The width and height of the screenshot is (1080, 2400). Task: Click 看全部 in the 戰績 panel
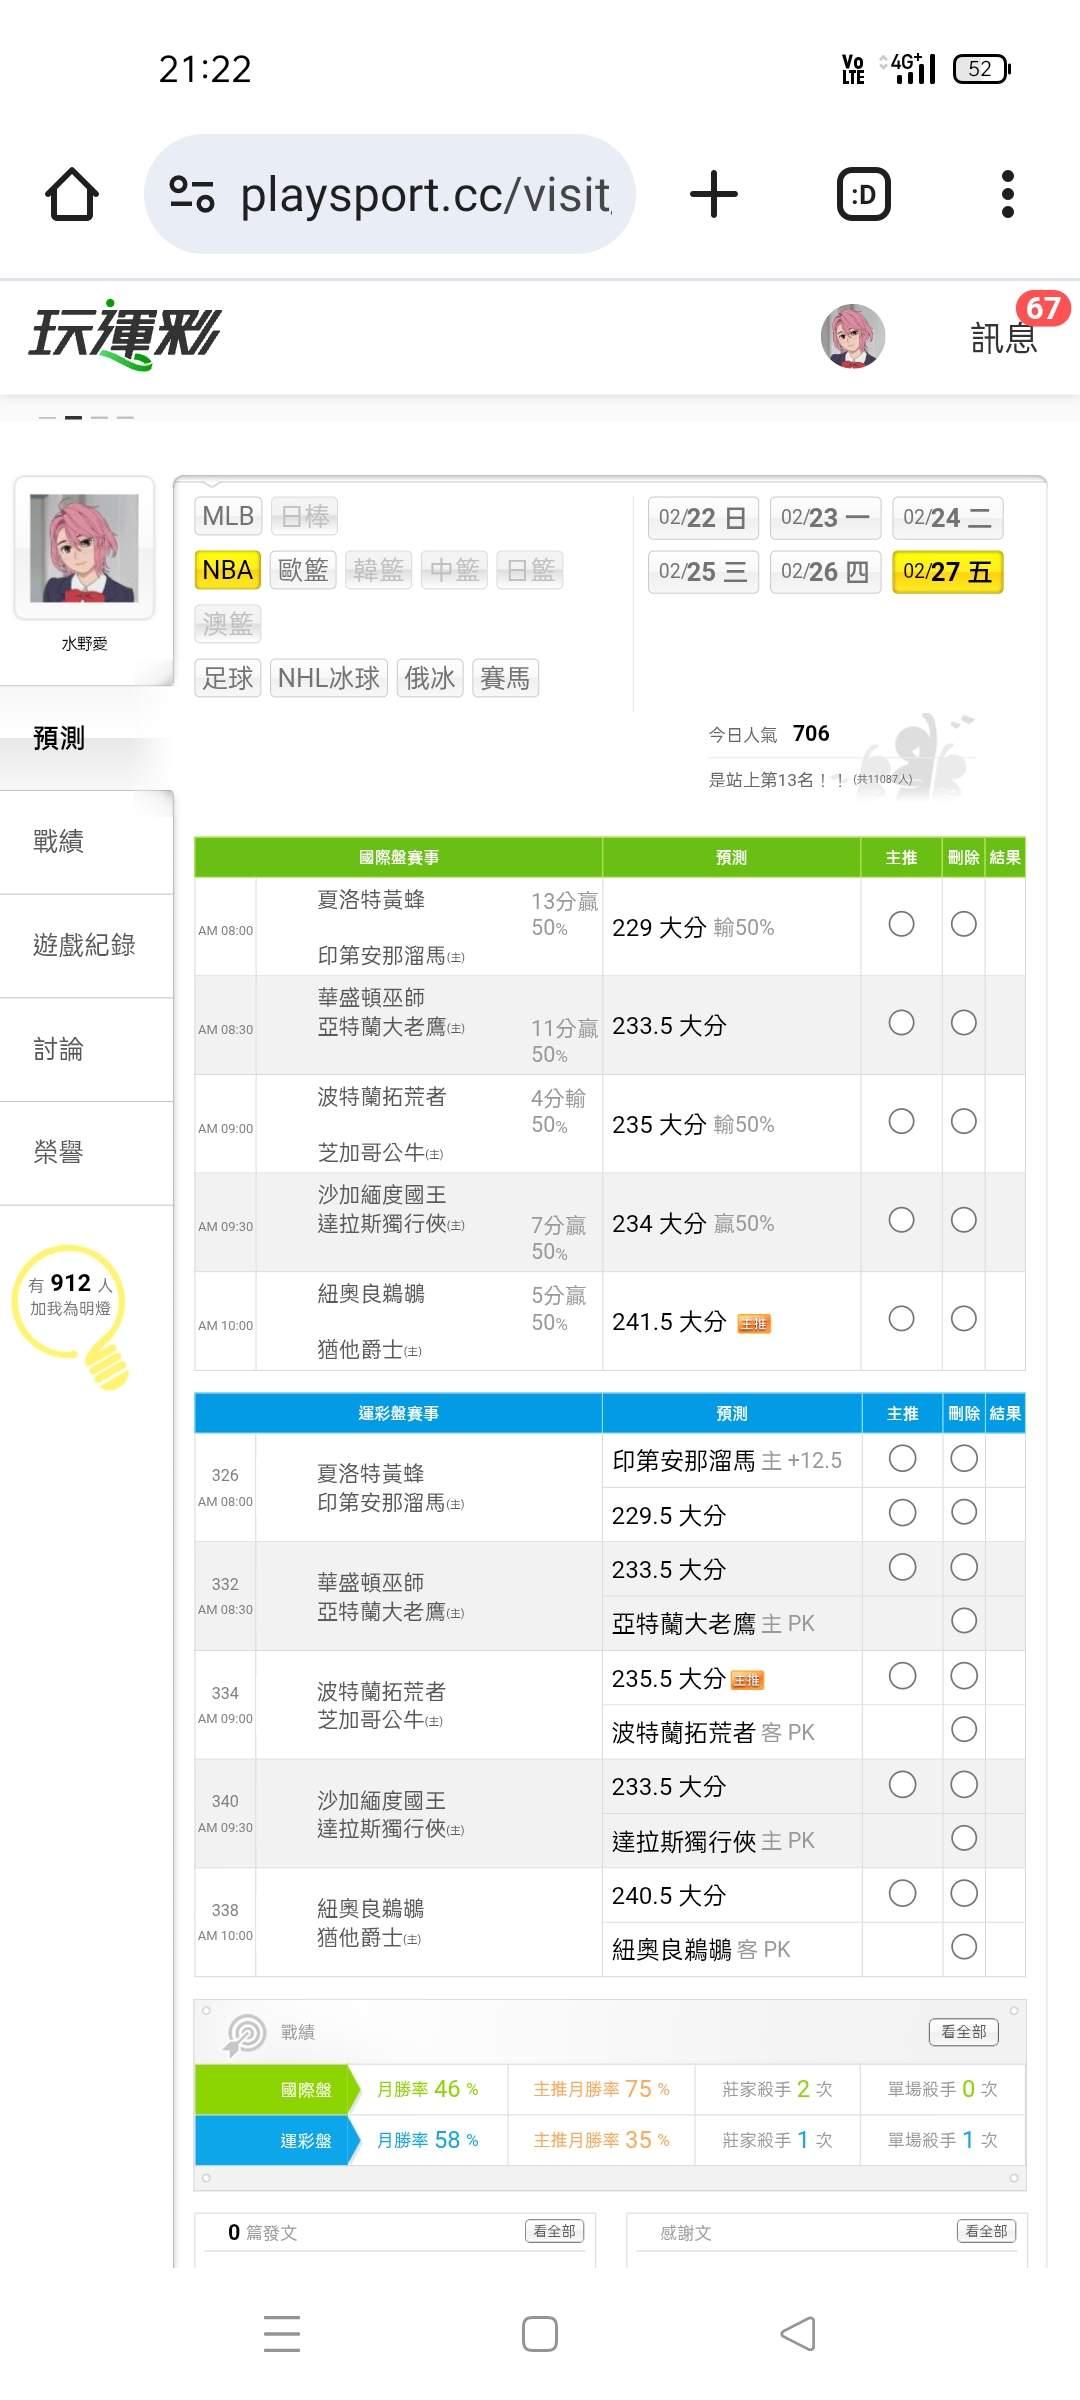[x=963, y=2032]
